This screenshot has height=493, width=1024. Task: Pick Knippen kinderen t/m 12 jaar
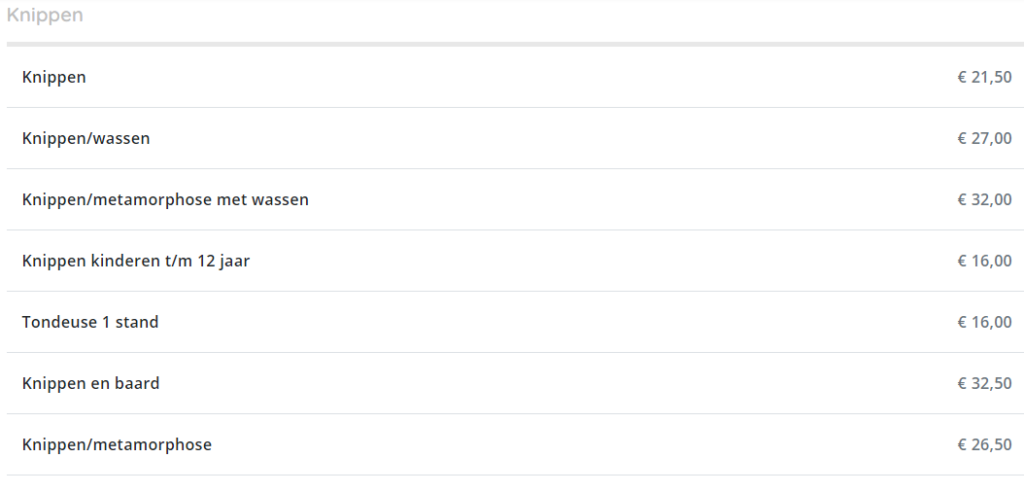136,261
